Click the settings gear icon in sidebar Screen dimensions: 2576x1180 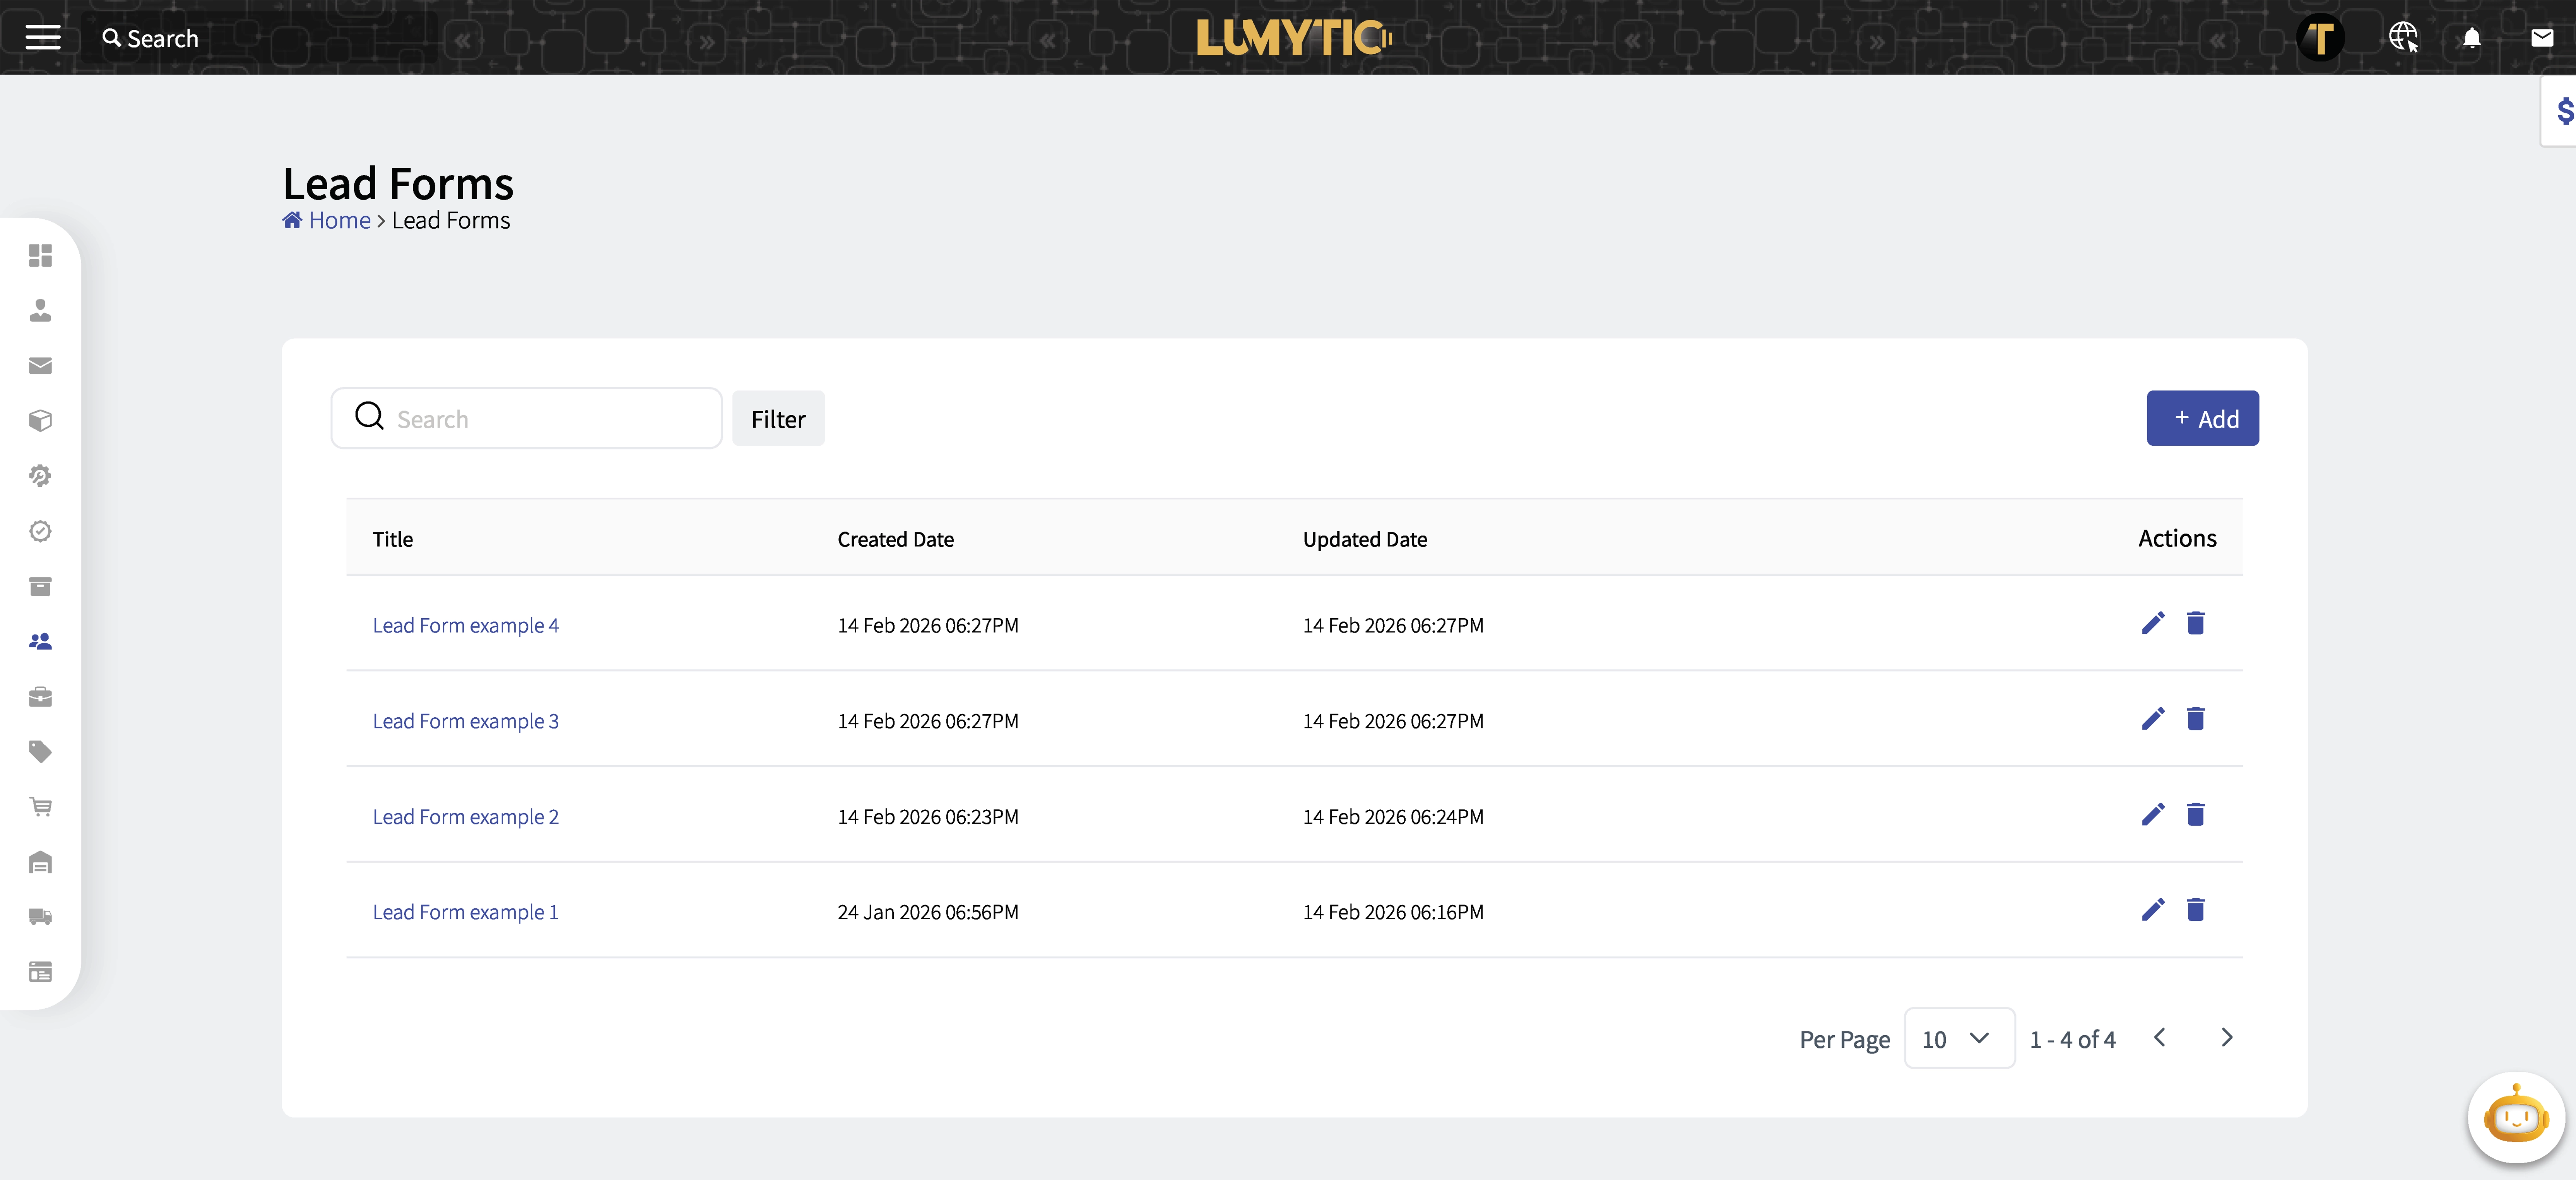click(40, 476)
